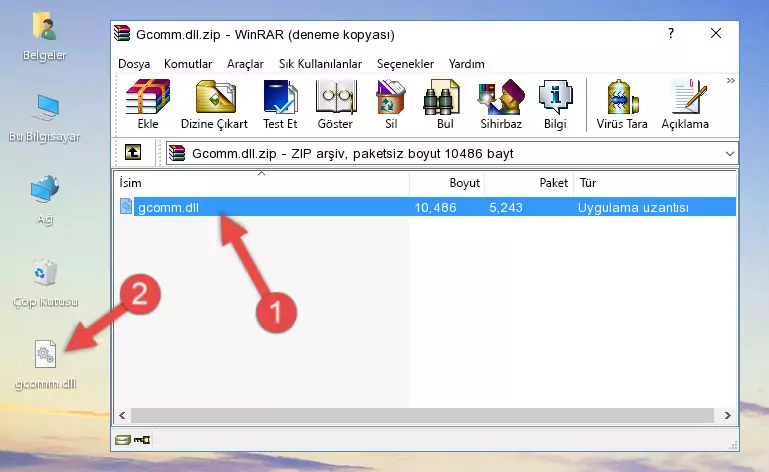Click the 10,486 size value
This screenshot has width=769, height=472.
(436, 208)
